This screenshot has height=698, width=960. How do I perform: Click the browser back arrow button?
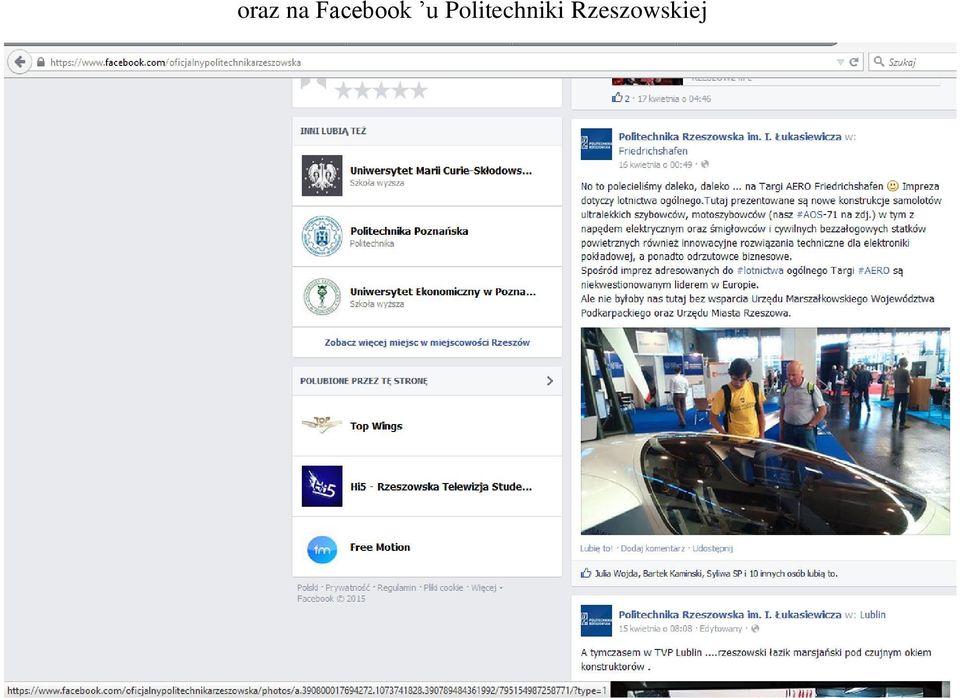click(20, 62)
